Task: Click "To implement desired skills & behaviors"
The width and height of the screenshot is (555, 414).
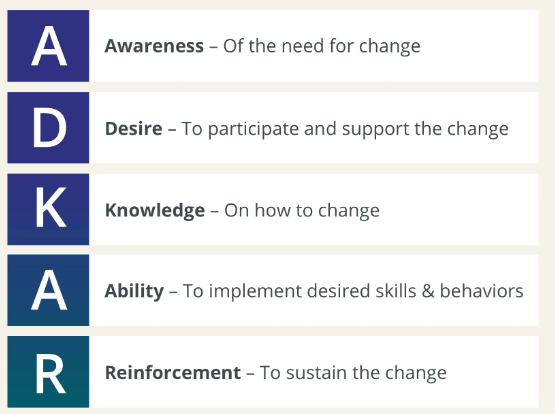Action: (x=353, y=291)
